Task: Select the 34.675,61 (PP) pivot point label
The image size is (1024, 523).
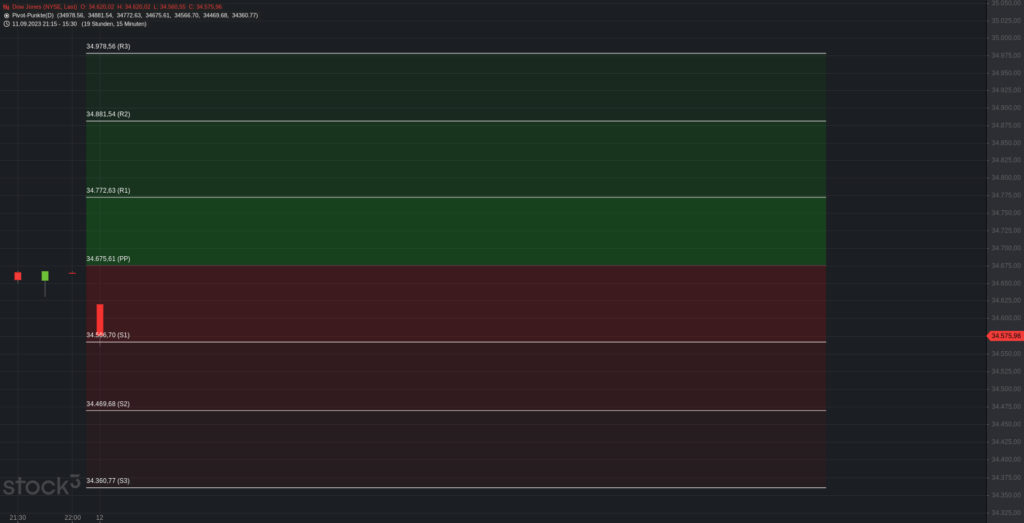Action: (x=108, y=259)
